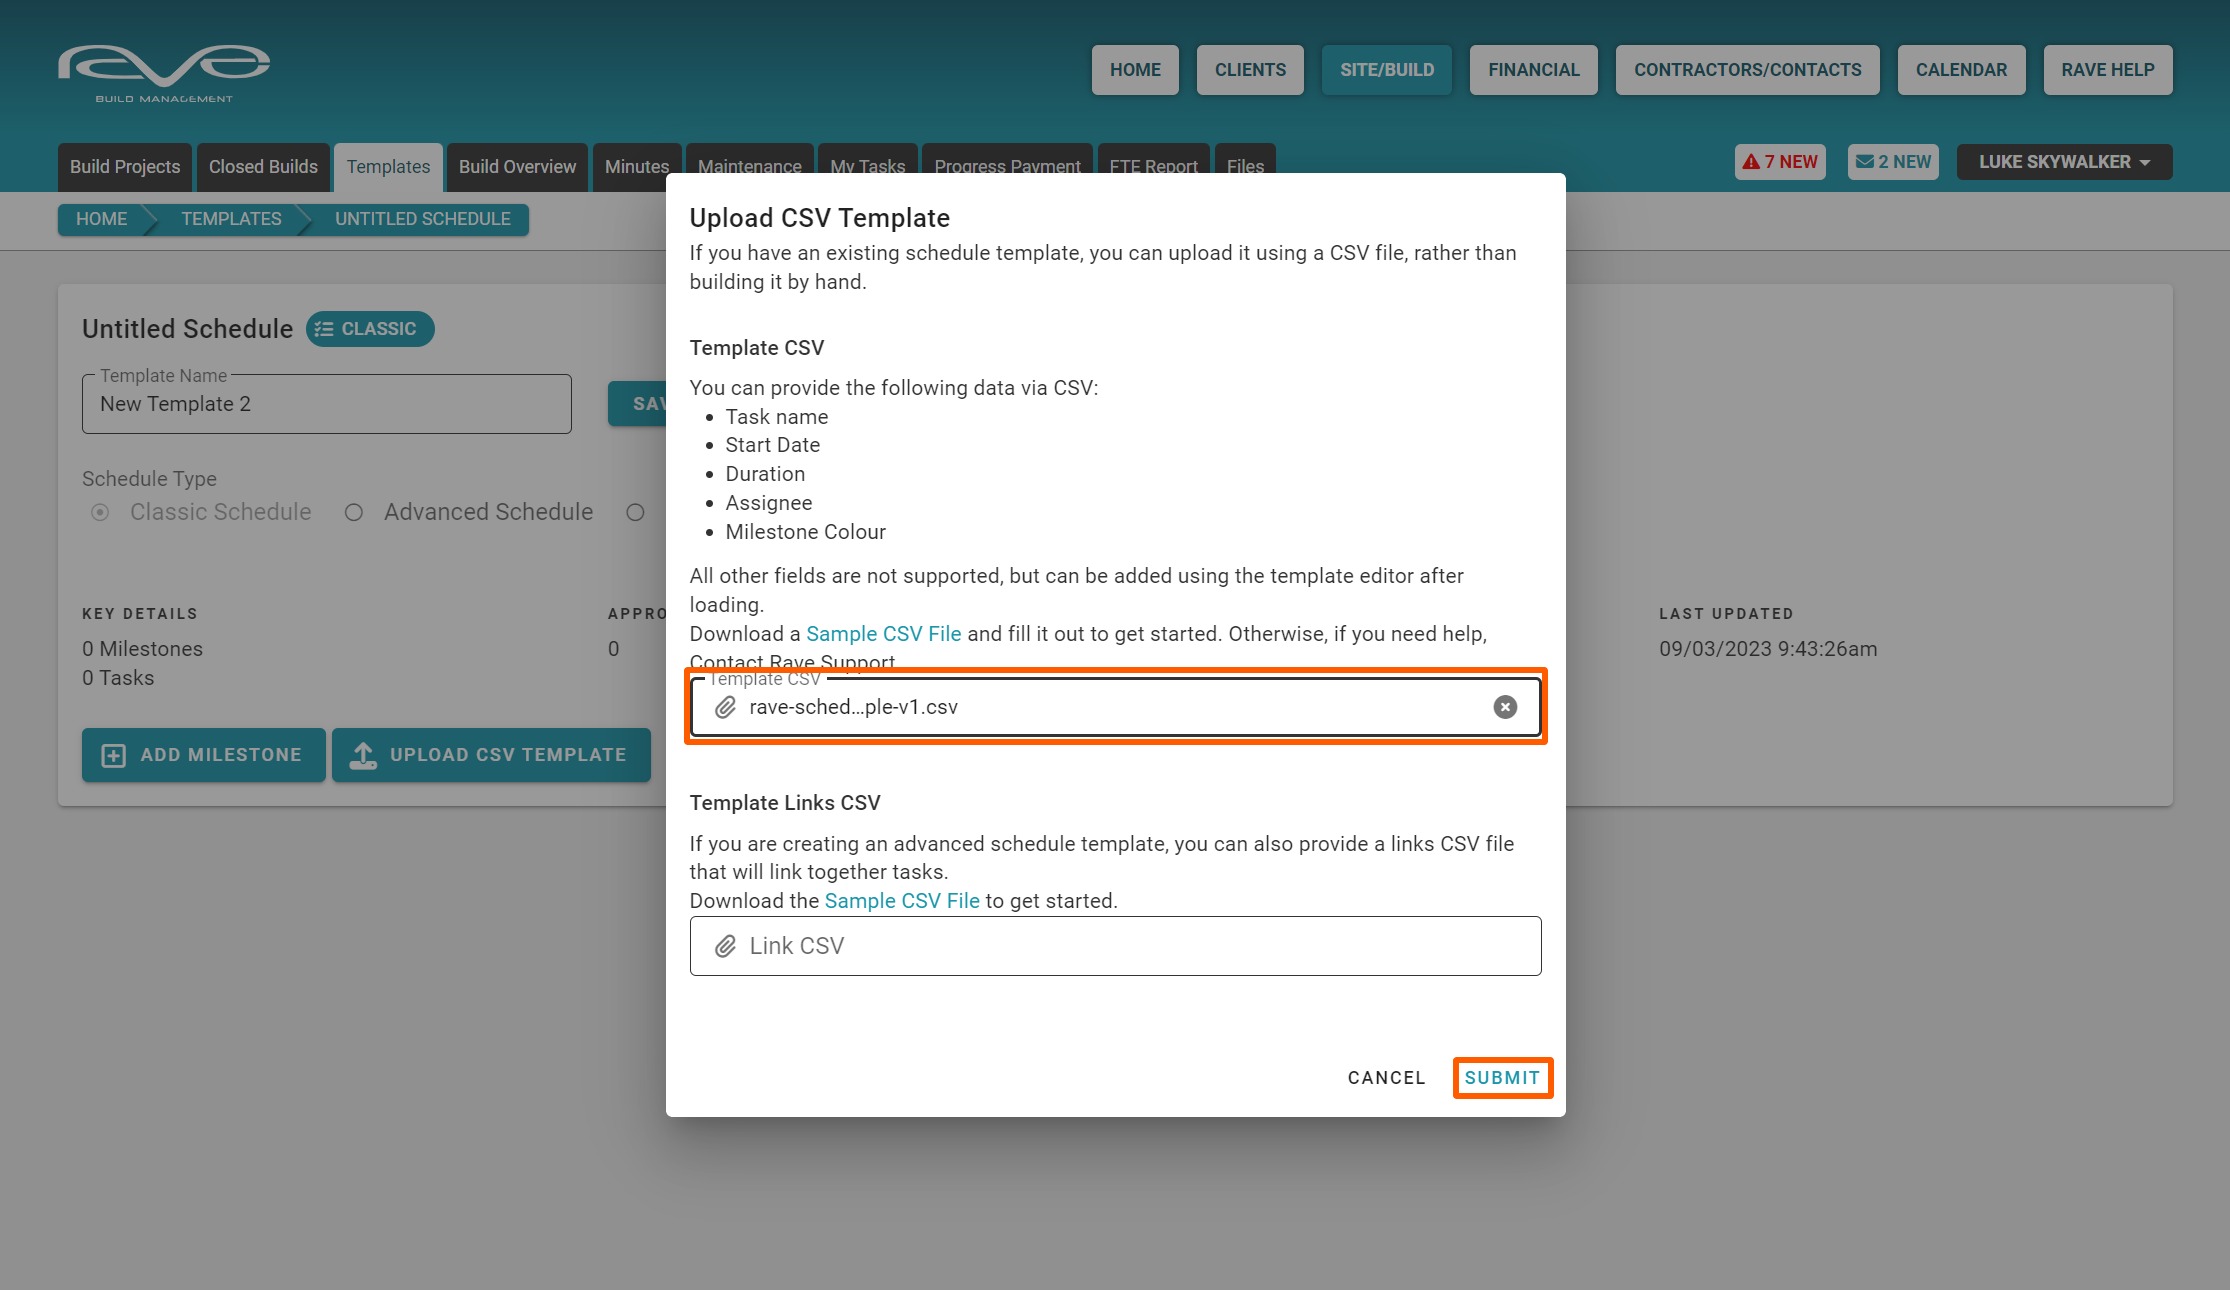This screenshot has height=1290, width=2230.
Task: Open the Financial main menu
Action: coord(1533,70)
